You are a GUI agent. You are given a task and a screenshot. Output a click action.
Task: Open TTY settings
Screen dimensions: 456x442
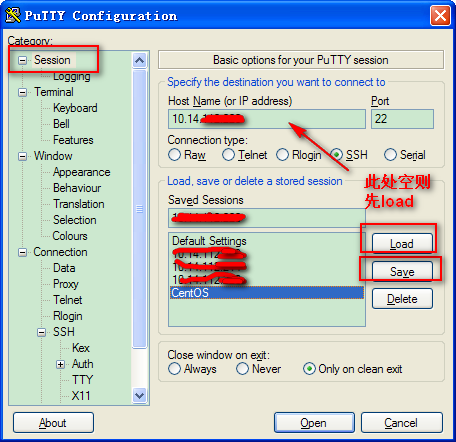82,380
